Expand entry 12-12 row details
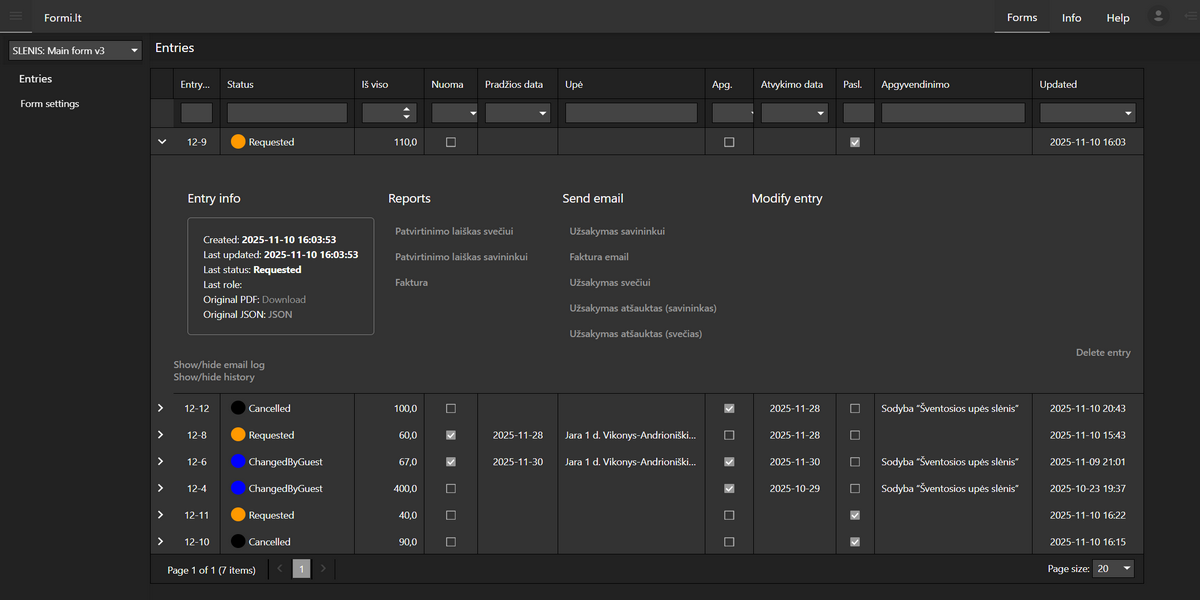This screenshot has height=600, width=1200. [160, 408]
